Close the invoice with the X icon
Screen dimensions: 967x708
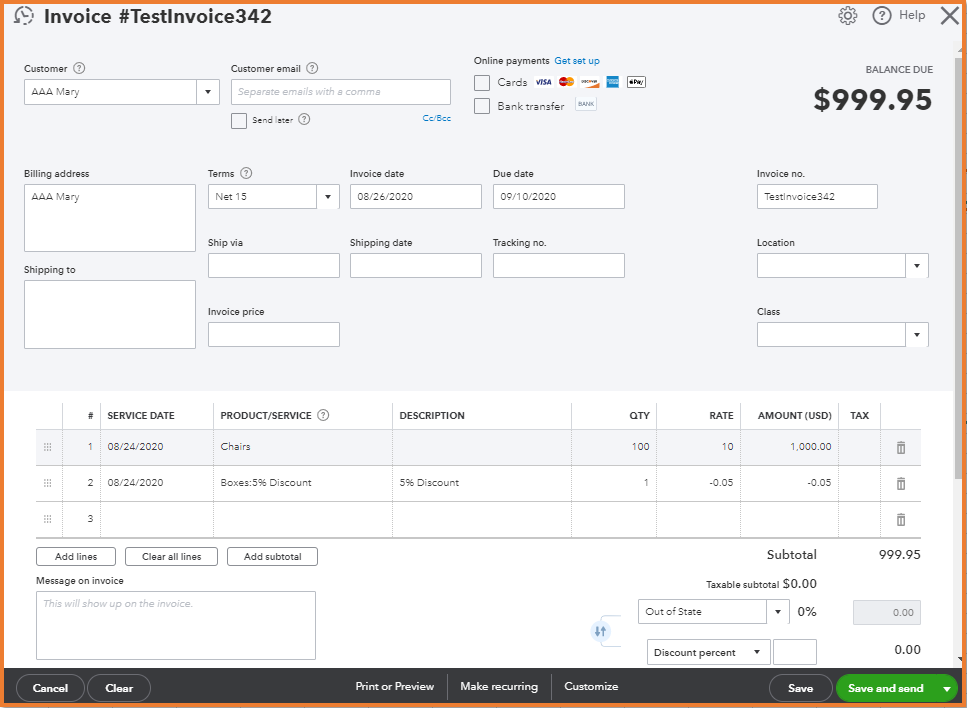pos(950,15)
